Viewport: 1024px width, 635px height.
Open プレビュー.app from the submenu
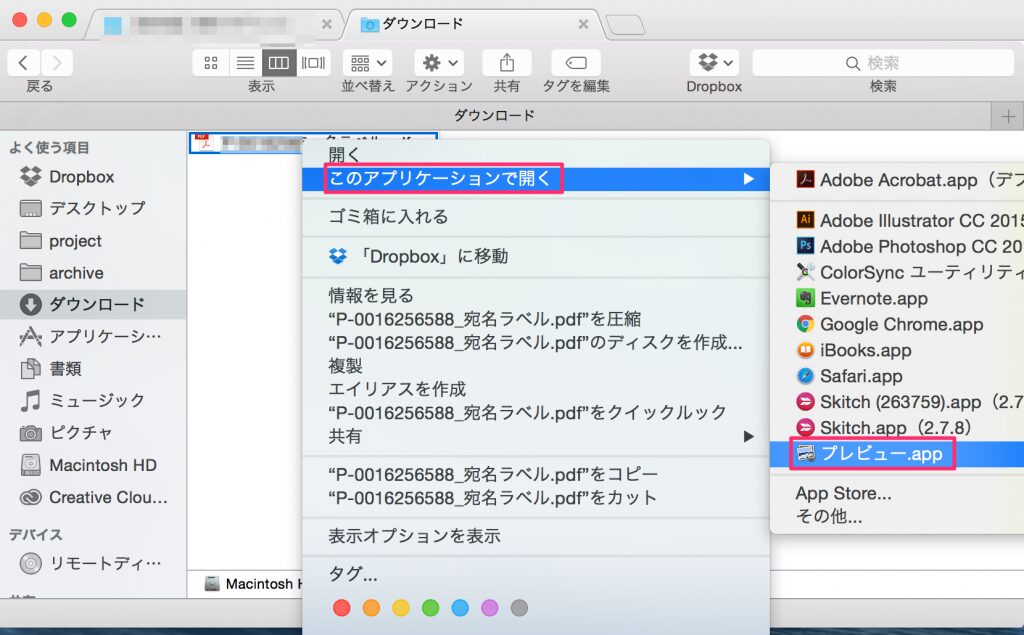(881, 454)
